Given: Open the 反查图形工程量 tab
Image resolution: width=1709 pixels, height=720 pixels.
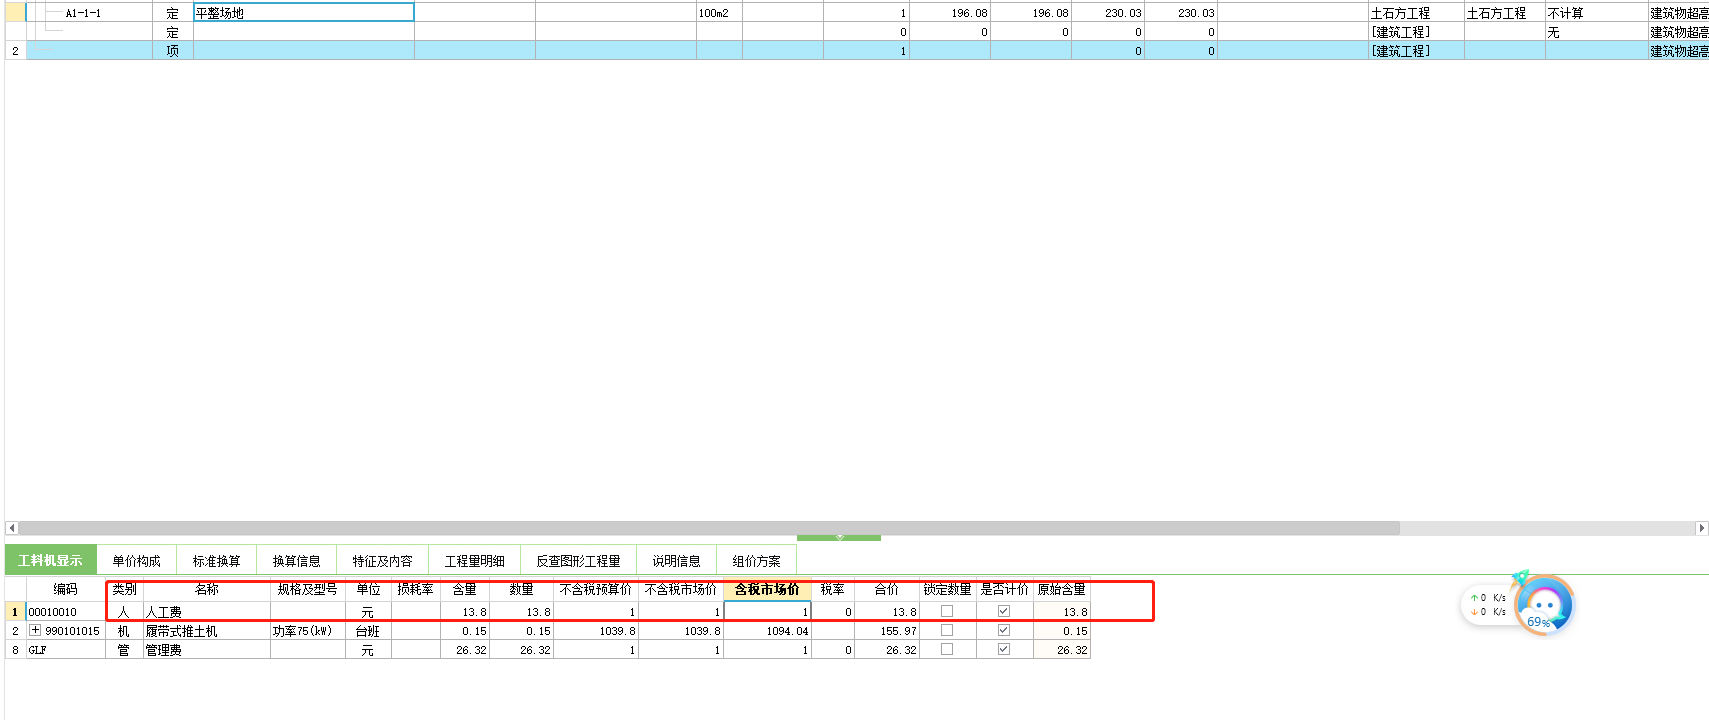Looking at the screenshot, I should click(578, 561).
